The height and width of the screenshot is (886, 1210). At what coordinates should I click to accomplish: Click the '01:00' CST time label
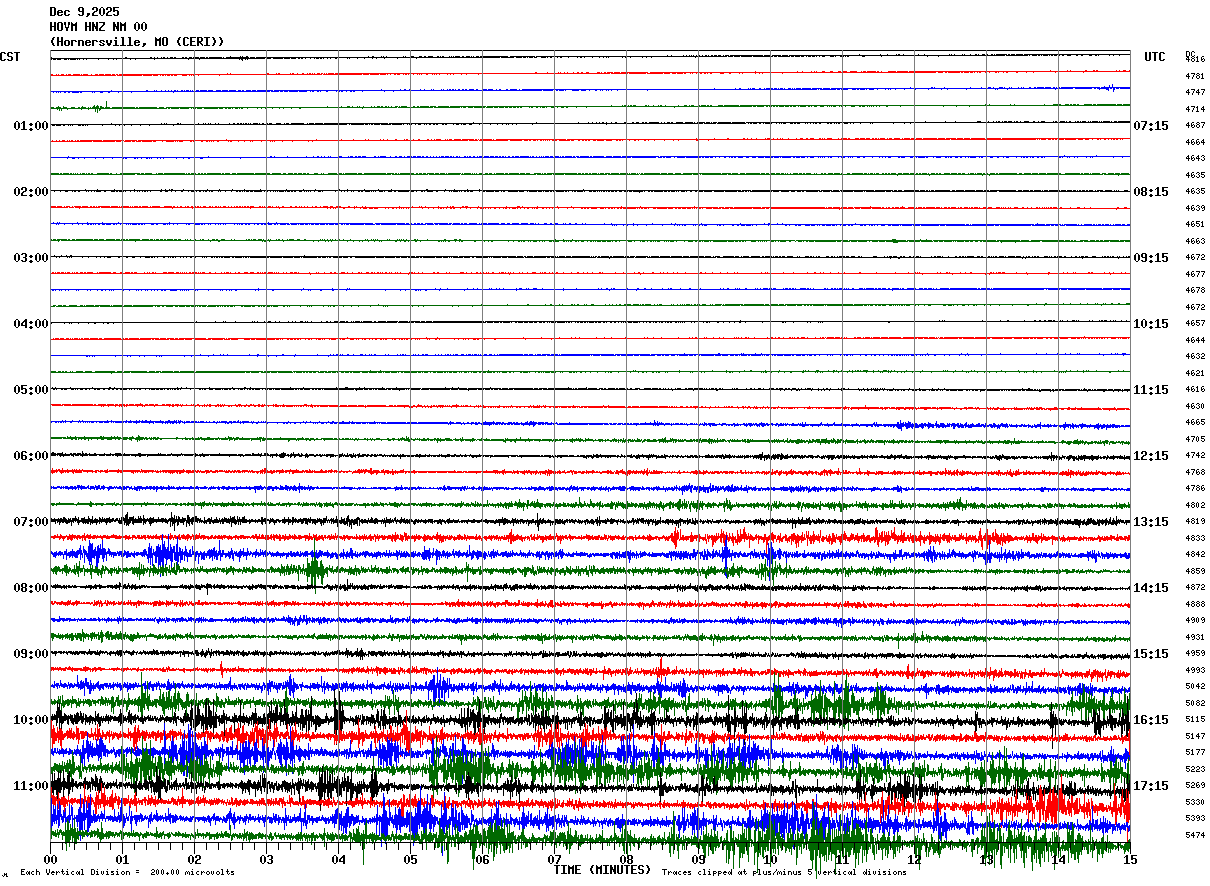click(31, 126)
